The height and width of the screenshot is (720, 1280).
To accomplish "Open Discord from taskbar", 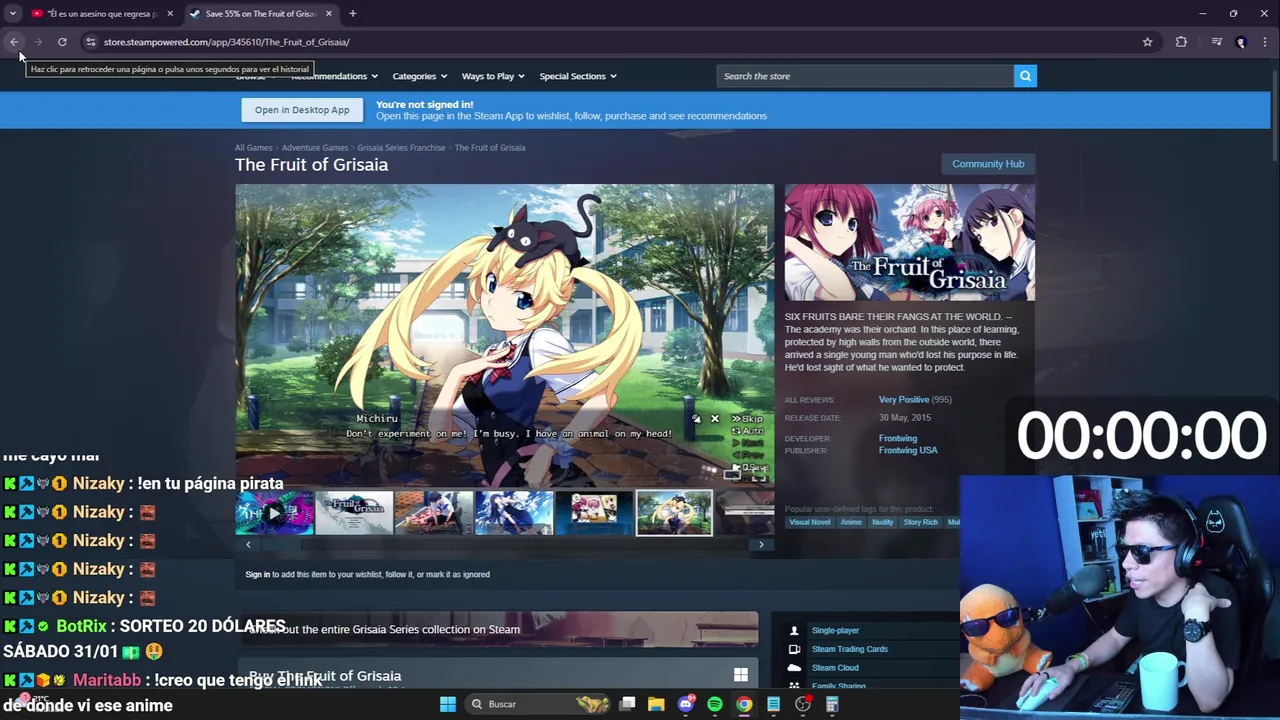I will click(686, 704).
